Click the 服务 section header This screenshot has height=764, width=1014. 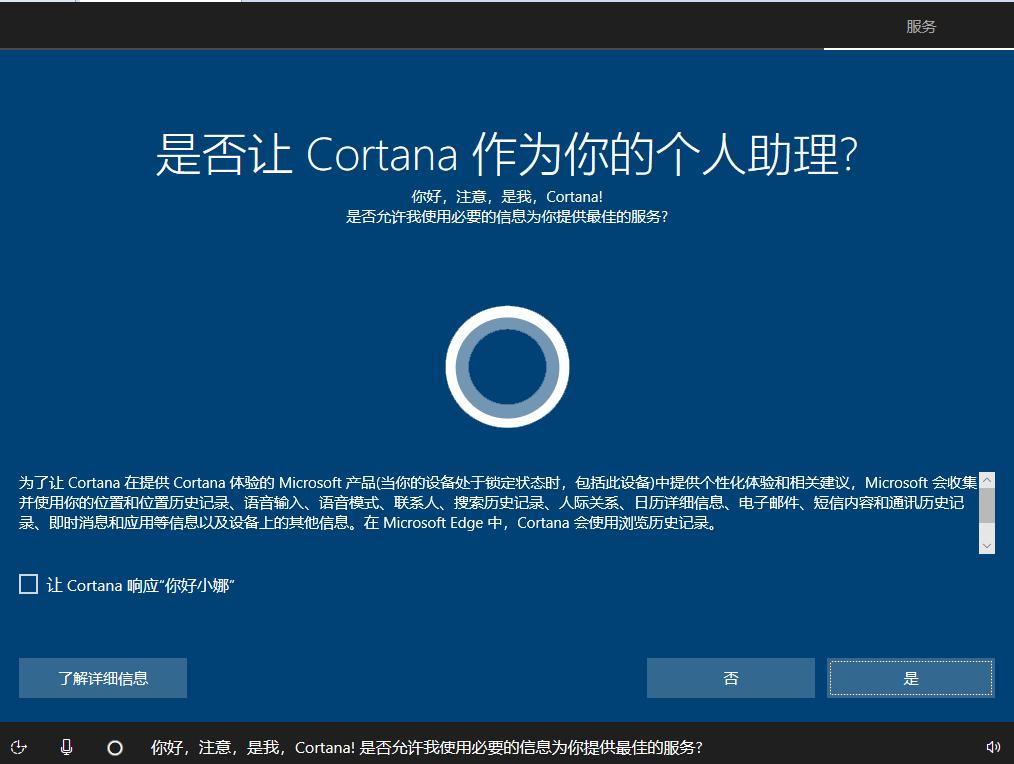[921, 27]
